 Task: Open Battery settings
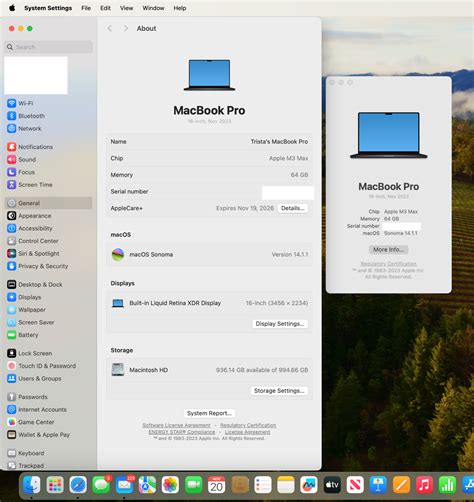[22, 335]
